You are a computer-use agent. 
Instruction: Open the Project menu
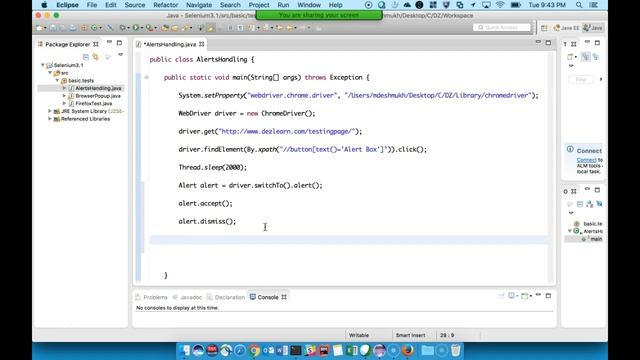click(259, 5)
